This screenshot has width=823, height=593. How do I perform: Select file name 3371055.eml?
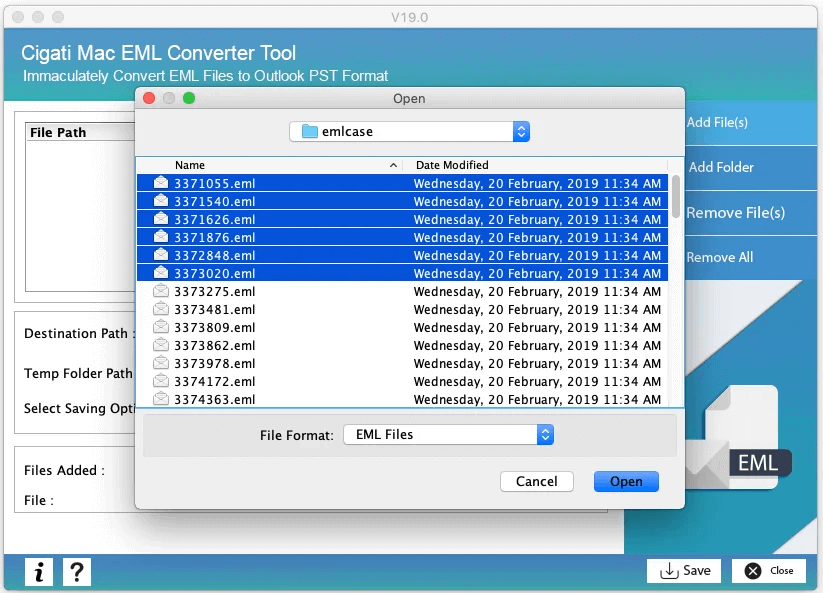tap(215, 184)
